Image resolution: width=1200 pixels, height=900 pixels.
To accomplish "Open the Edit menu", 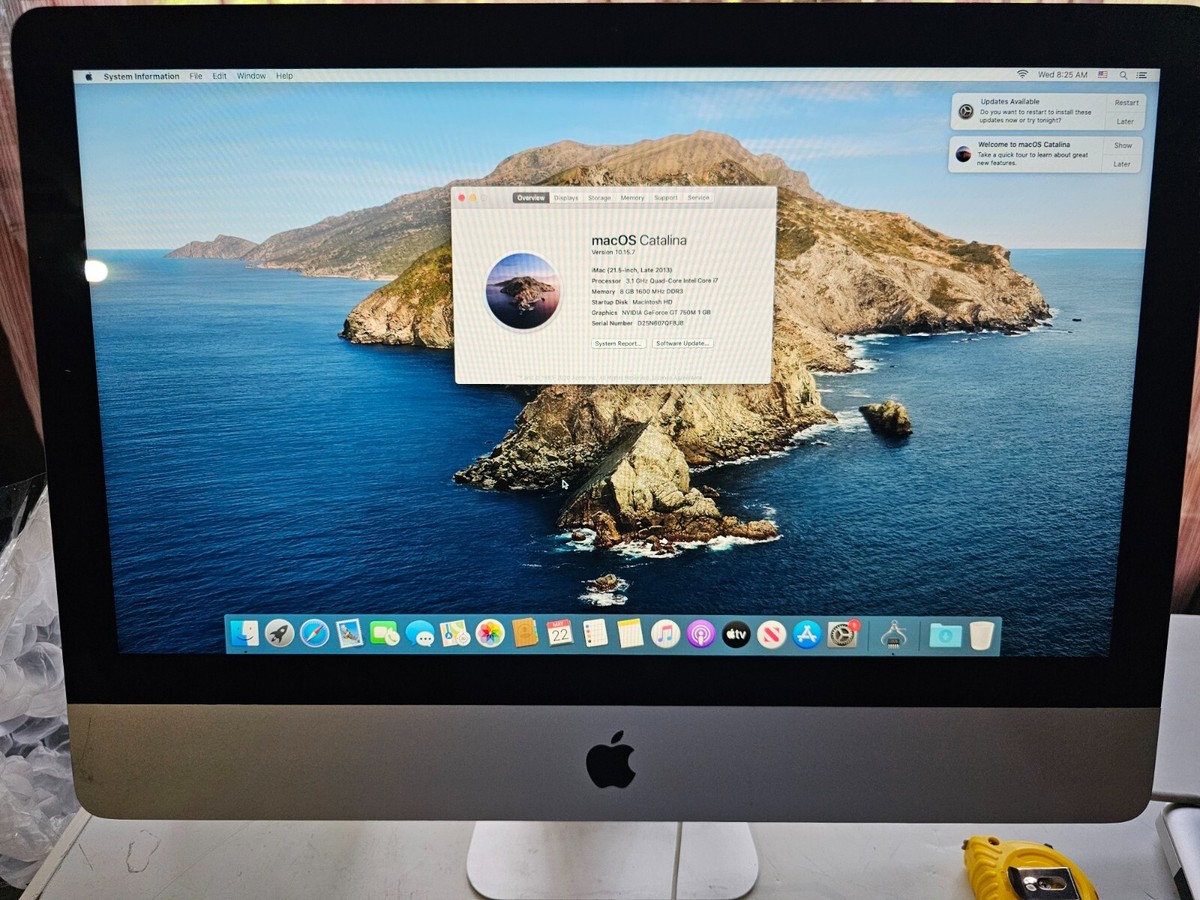I will [x=219, y=76].
